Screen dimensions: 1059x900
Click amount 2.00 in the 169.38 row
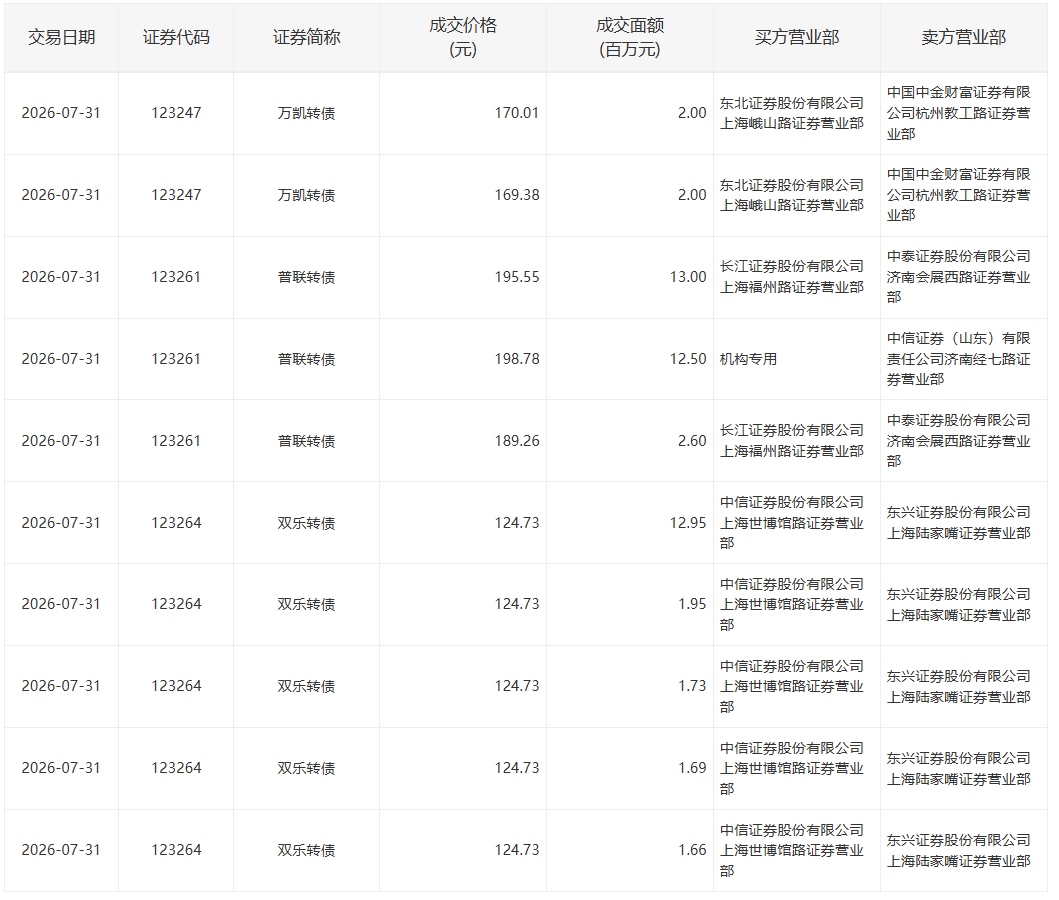[692, 195]
